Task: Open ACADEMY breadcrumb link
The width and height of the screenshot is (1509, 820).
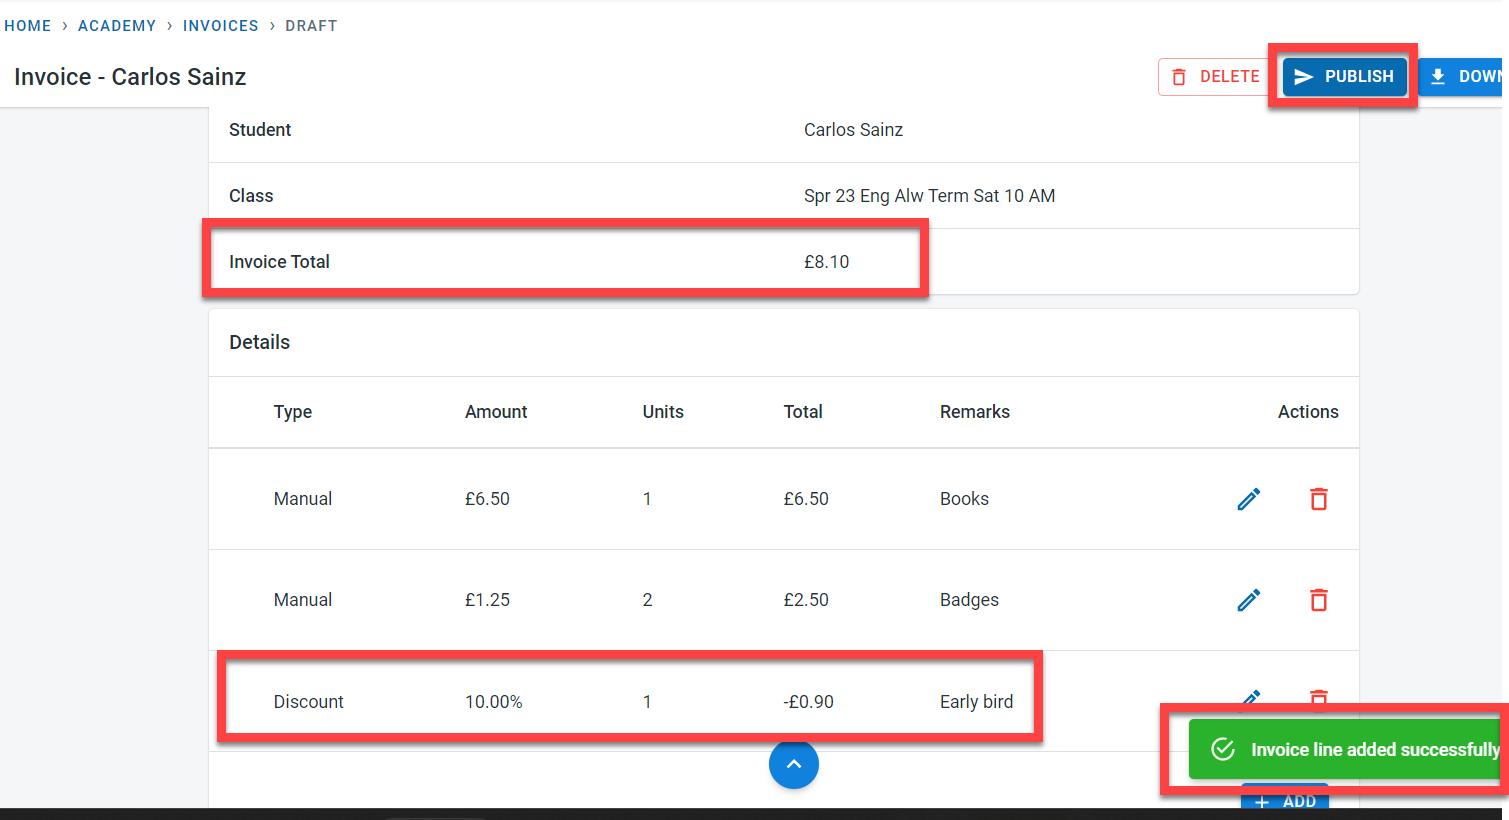Action: pyautogui.click(x=117, y=26)
